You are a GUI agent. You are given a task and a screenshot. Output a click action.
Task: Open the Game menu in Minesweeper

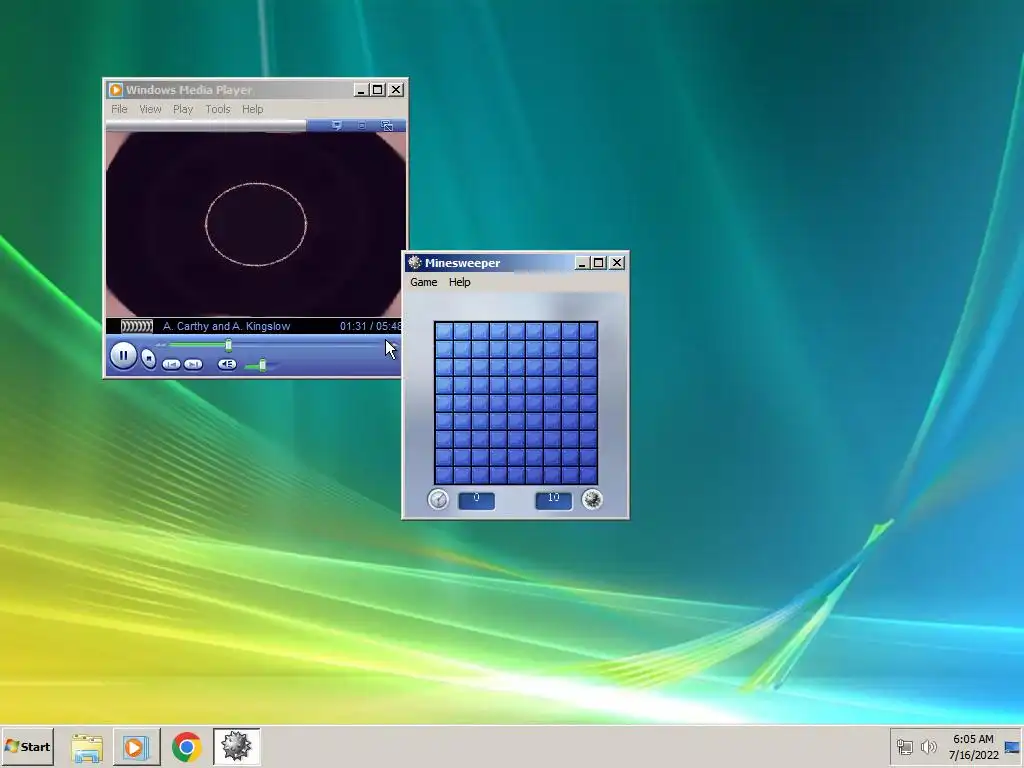(x=423, y=282)
